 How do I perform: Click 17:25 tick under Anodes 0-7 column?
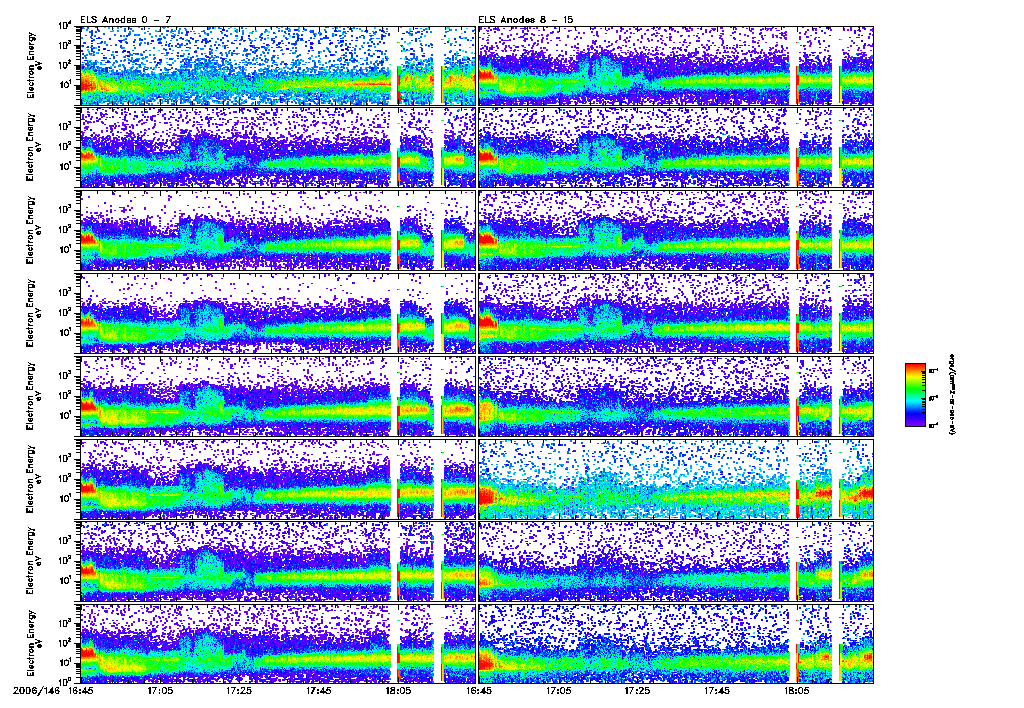tap(238, 690)
